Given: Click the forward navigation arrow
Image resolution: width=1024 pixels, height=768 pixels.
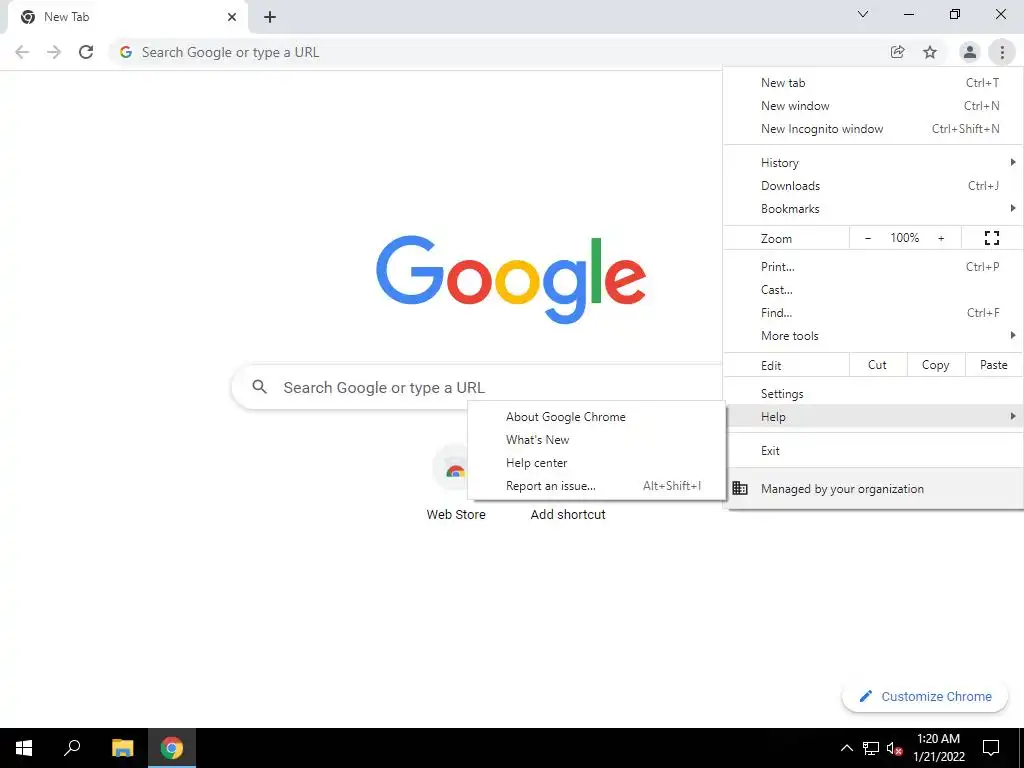Looking at the screenshot, I should pos(54,52).
